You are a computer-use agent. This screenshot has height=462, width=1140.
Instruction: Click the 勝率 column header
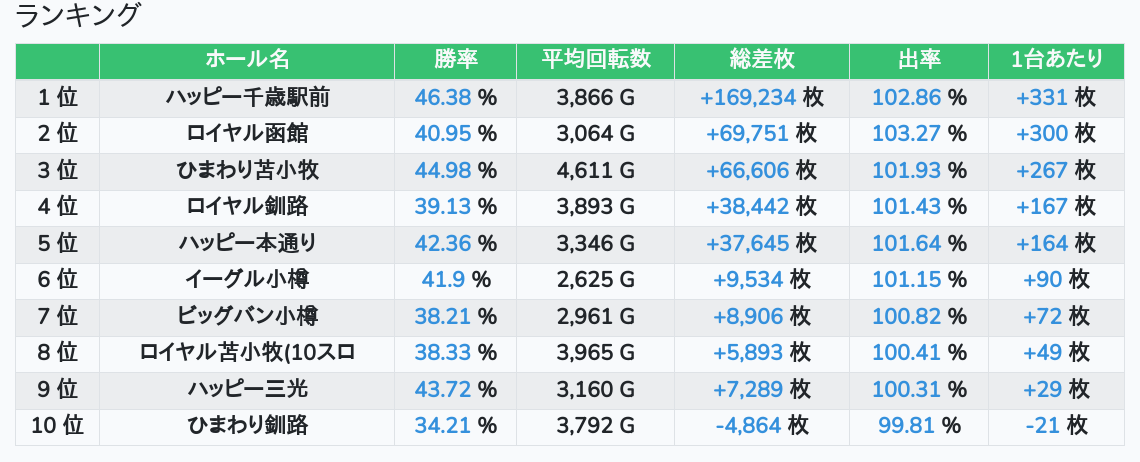455,60
